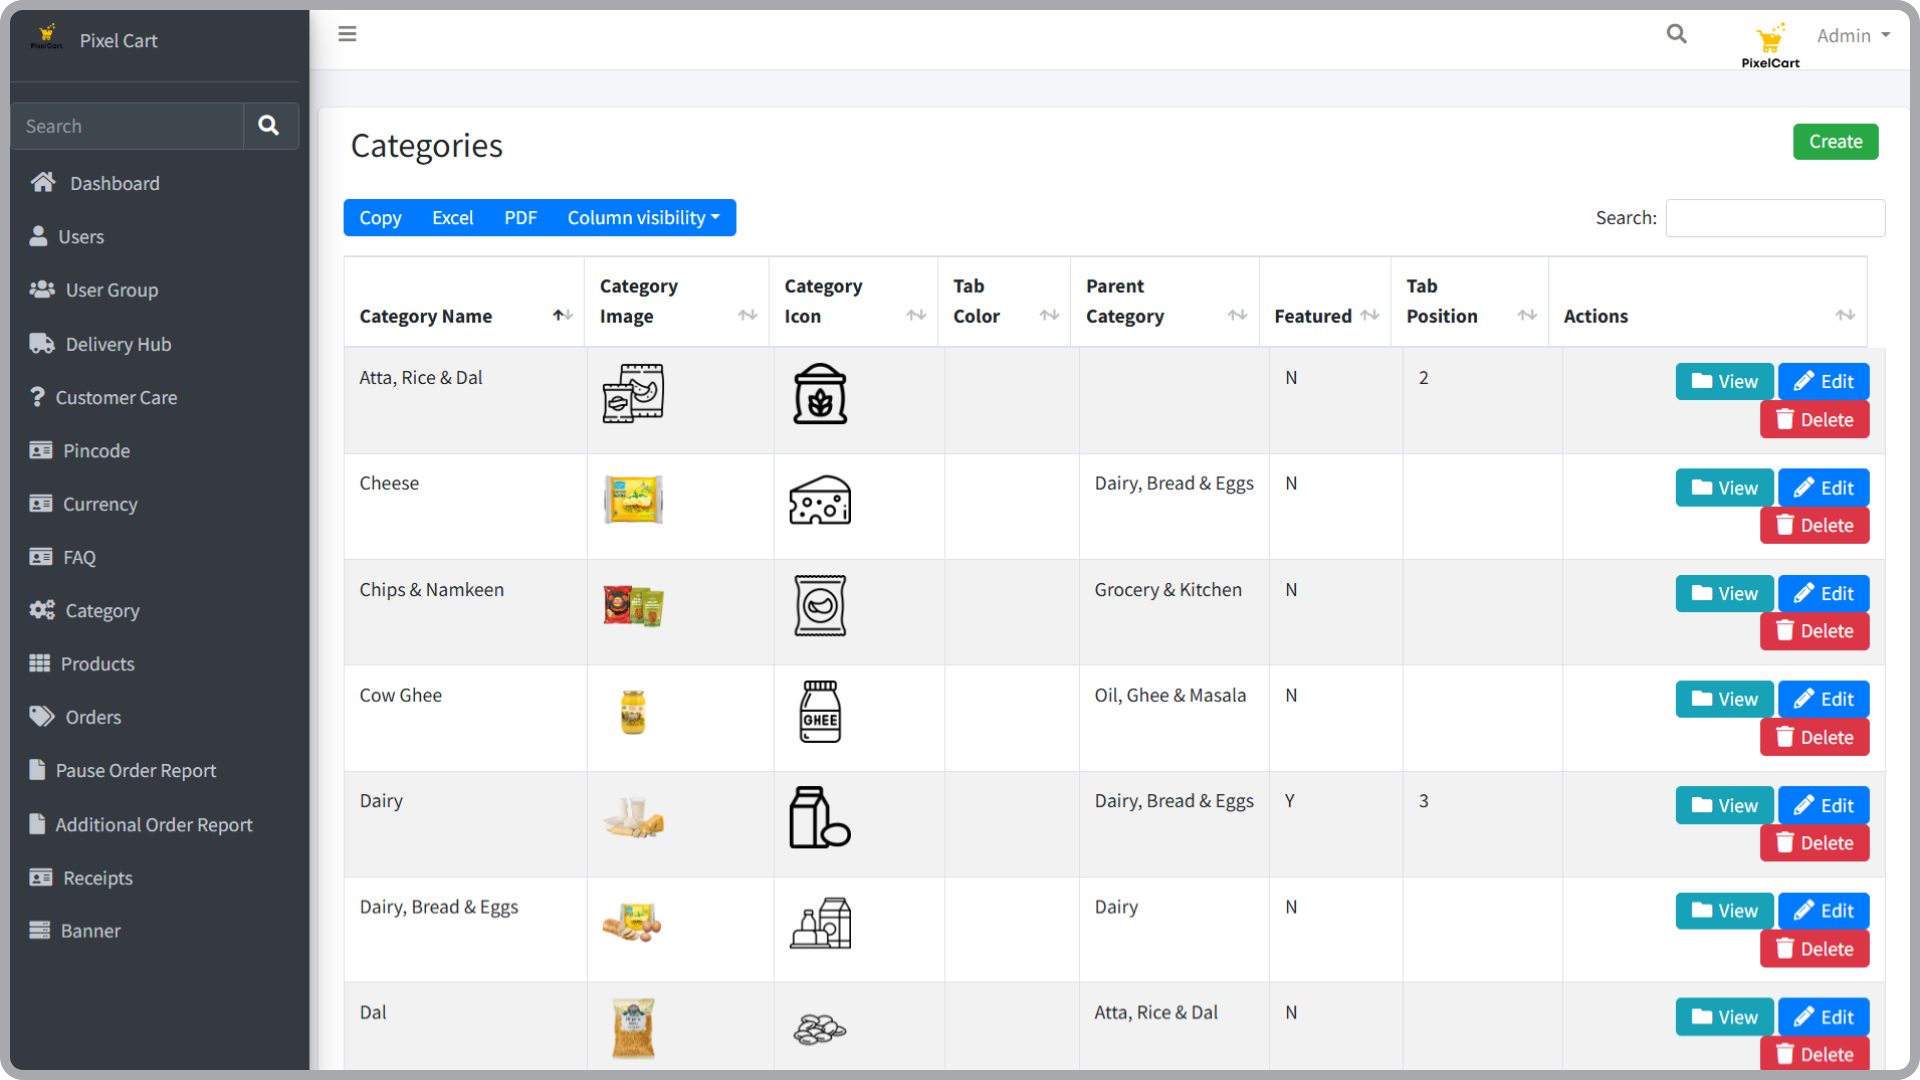Sort by Tab Position column
Image resolution: width=1920 pixels, height=1080 pixels.
coord(1470,301)
